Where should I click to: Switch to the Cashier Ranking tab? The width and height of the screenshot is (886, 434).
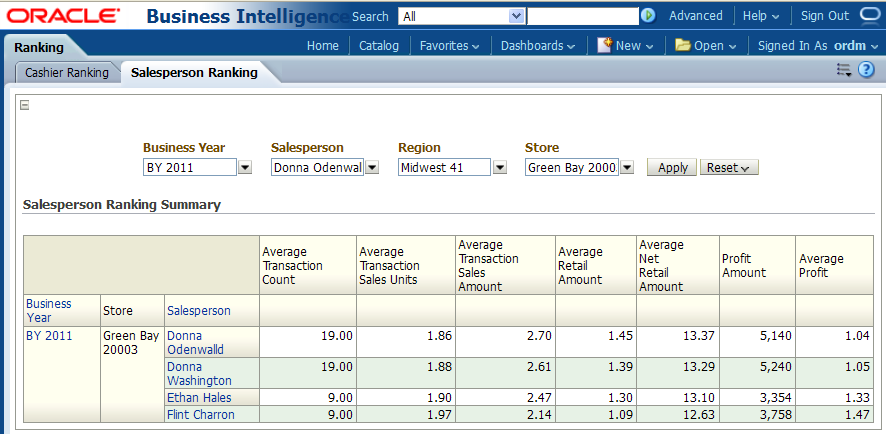67,73
